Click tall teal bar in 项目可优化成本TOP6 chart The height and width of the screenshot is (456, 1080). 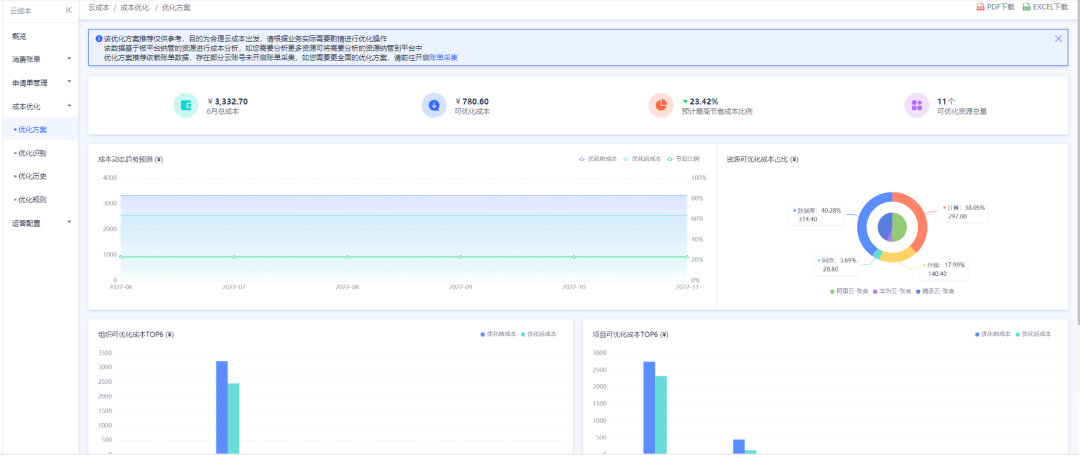point(661,415)
